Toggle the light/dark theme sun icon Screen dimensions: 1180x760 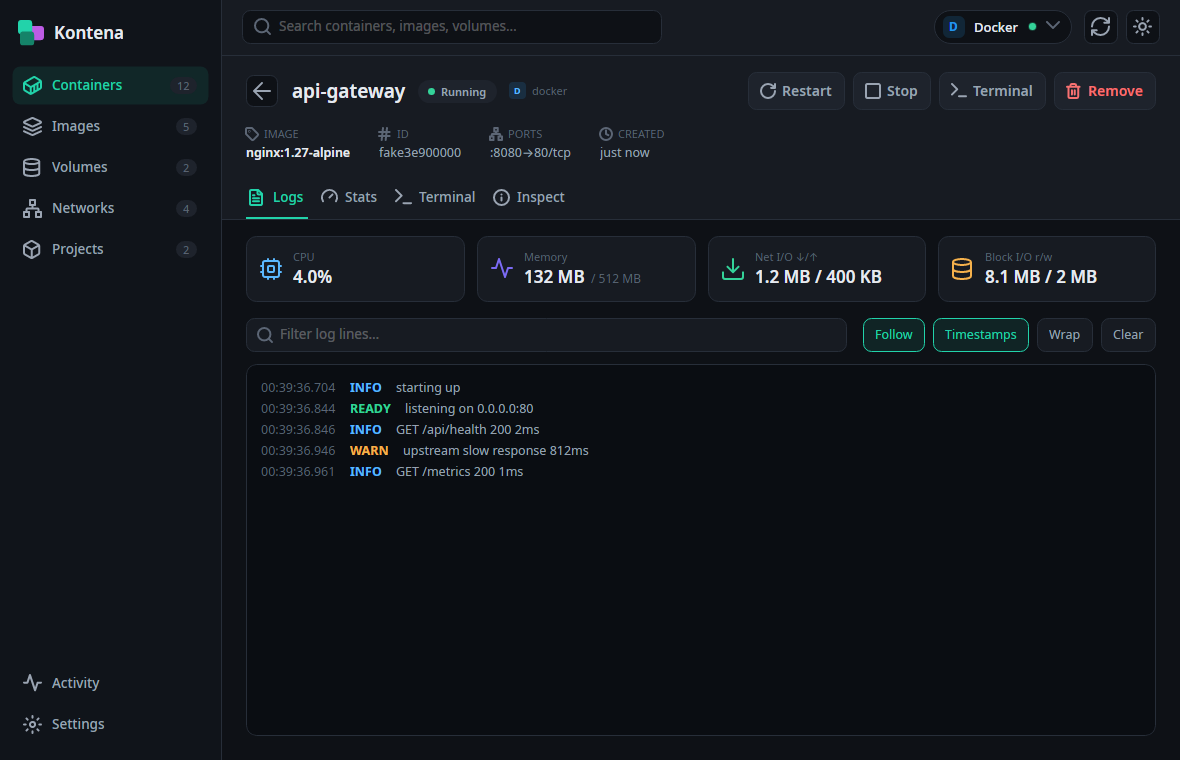(1142, 27)
